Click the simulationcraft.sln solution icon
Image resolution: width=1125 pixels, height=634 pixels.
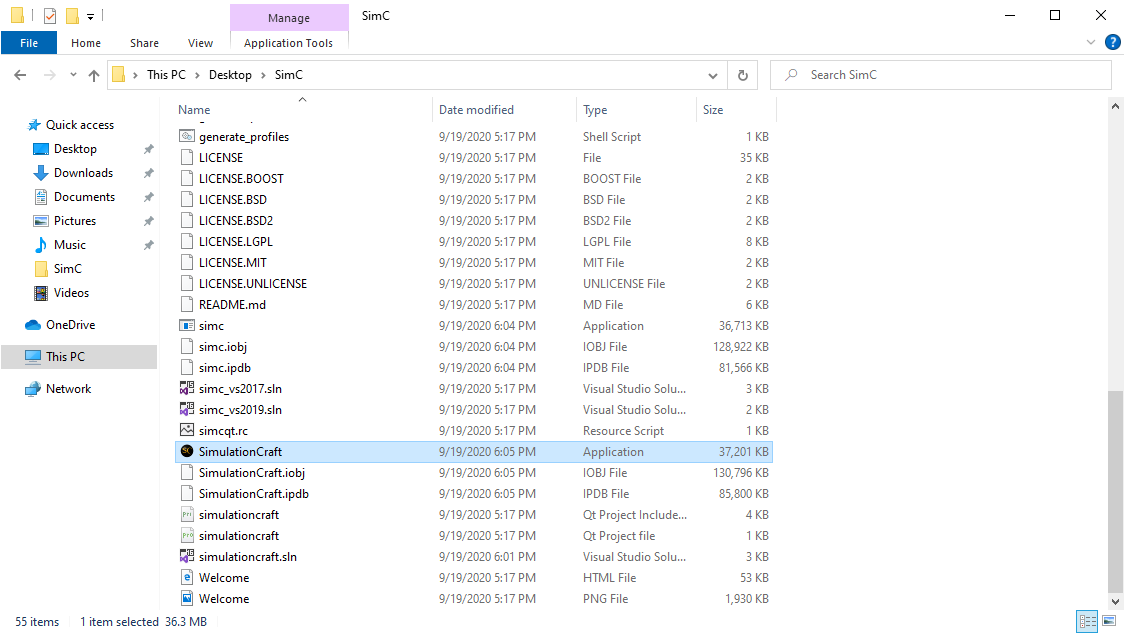click(x=187, y=557)
